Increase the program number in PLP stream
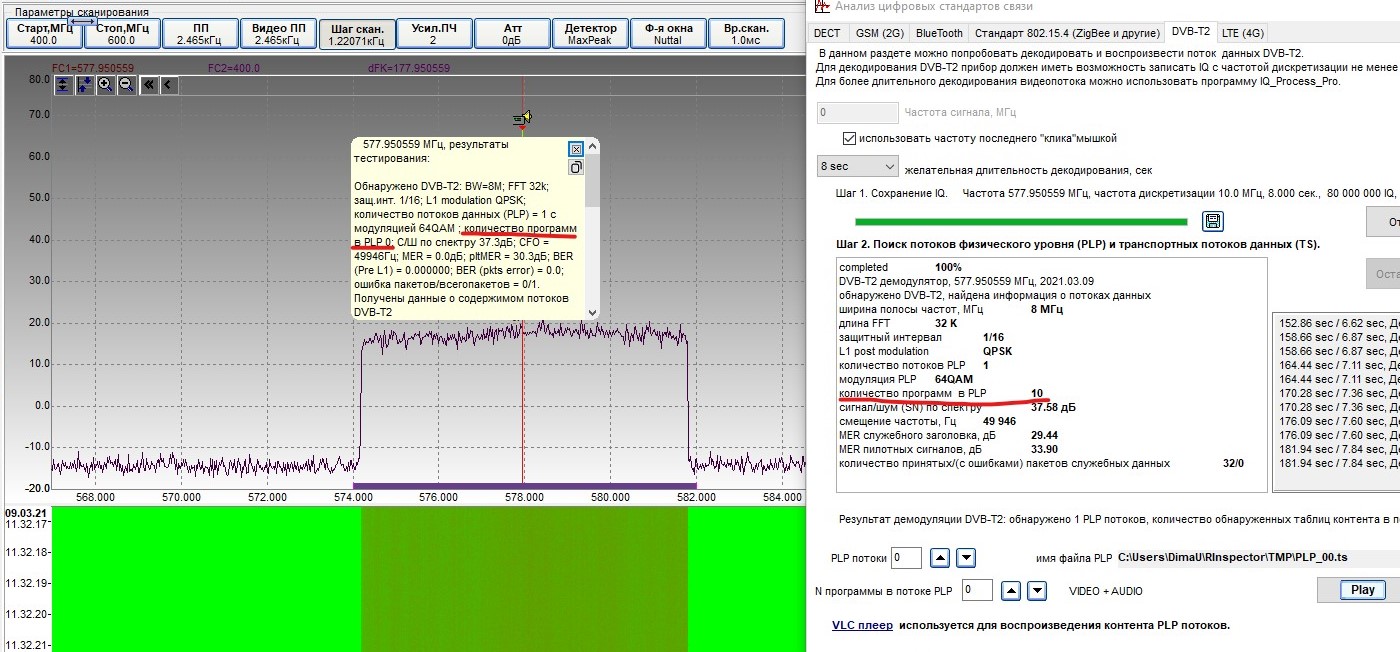The height and width of the screenshot is (652, 1400). [1011, 591]
